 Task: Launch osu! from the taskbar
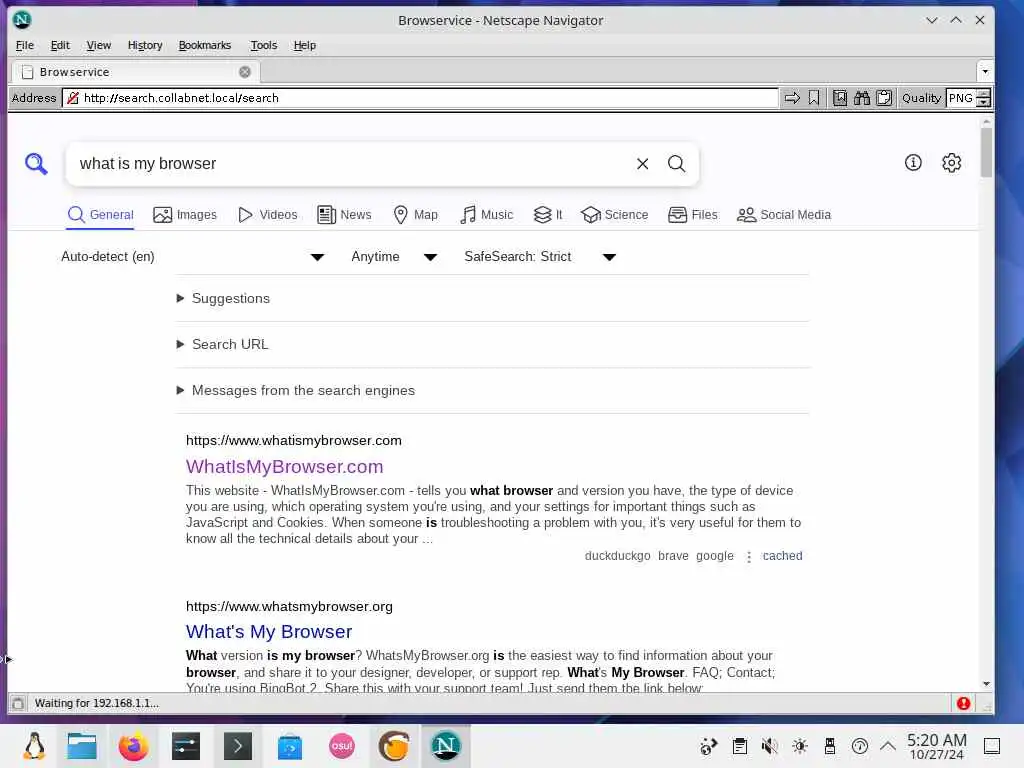pos(342,746)
